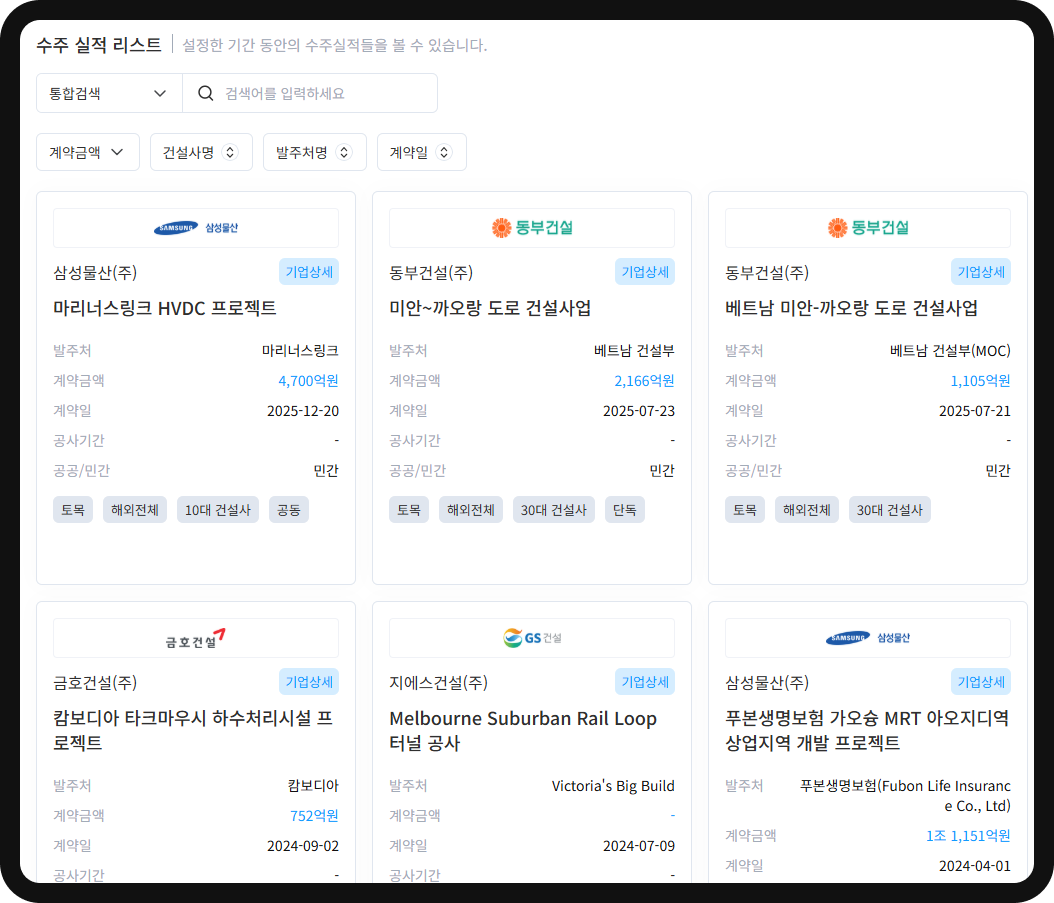The width and height of the screenshot is (1054, 903).
Task: Open the 미안~까오랑 도로 건설사업 title
Action: (x=490, y=308)
